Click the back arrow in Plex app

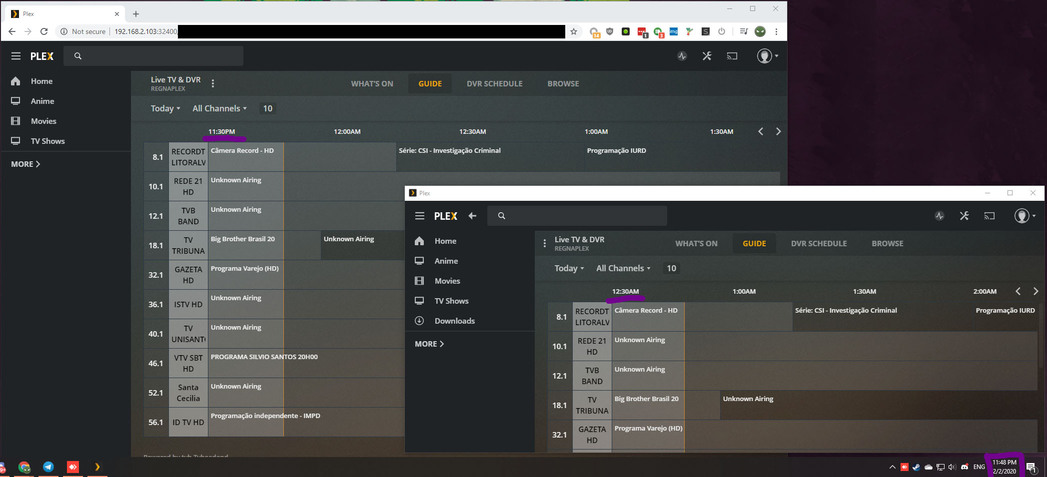click(472, 216)
